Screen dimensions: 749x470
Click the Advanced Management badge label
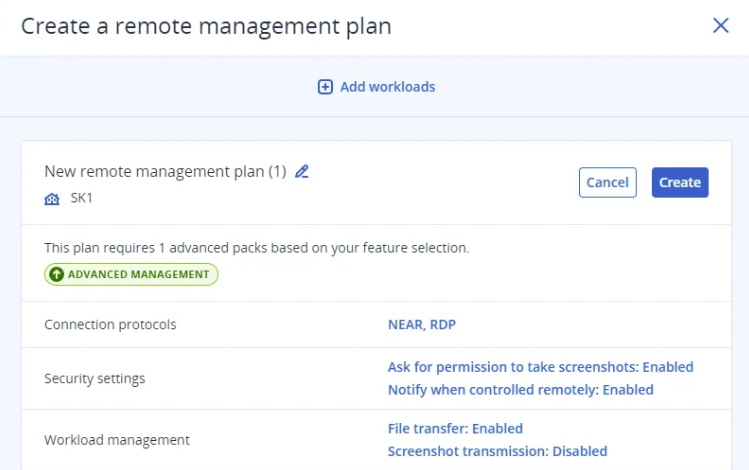coord(138,274)
